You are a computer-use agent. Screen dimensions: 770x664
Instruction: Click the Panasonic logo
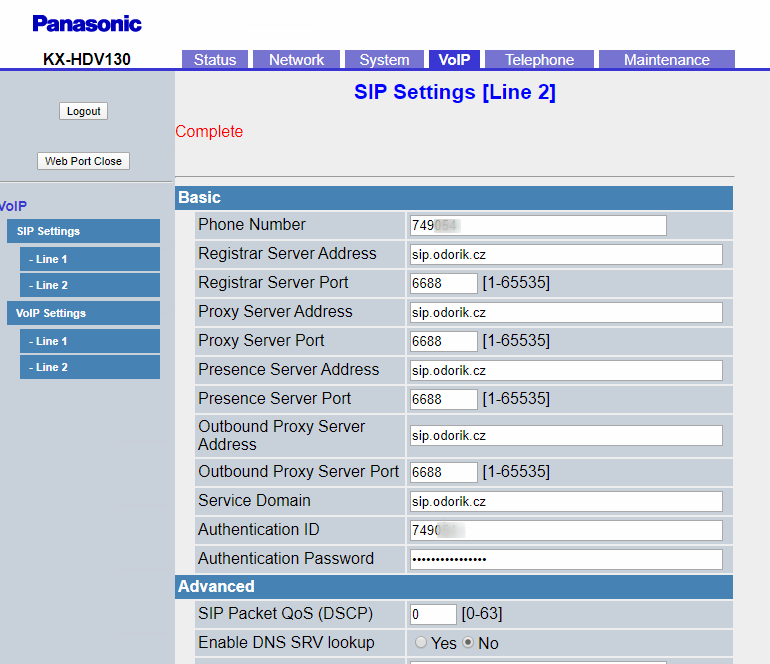pos(87,24)
